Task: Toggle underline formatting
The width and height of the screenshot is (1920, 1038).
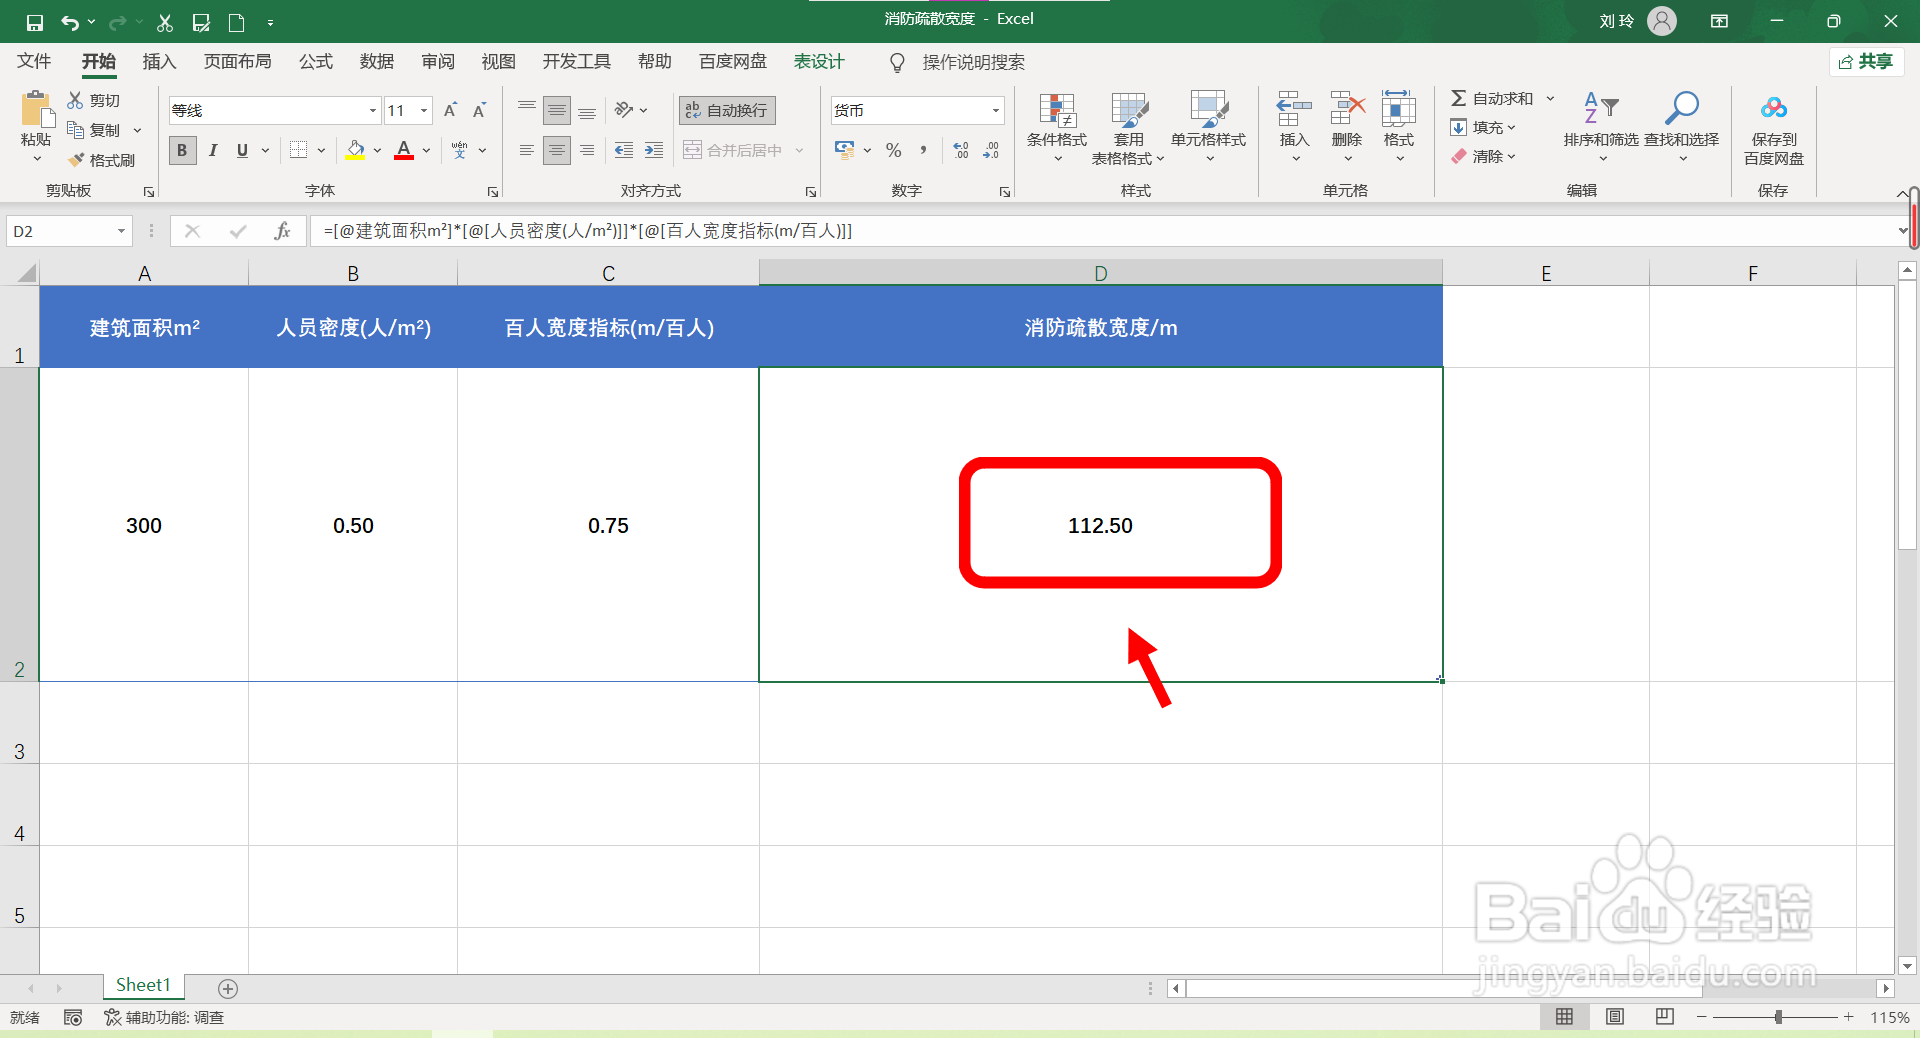Action: coord(241,150)
